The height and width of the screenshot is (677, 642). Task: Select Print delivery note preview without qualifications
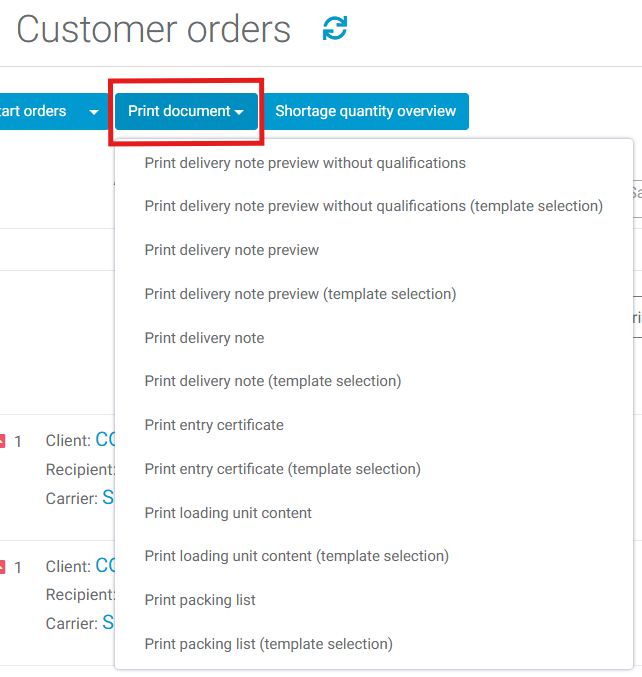(x=305, y=163)
